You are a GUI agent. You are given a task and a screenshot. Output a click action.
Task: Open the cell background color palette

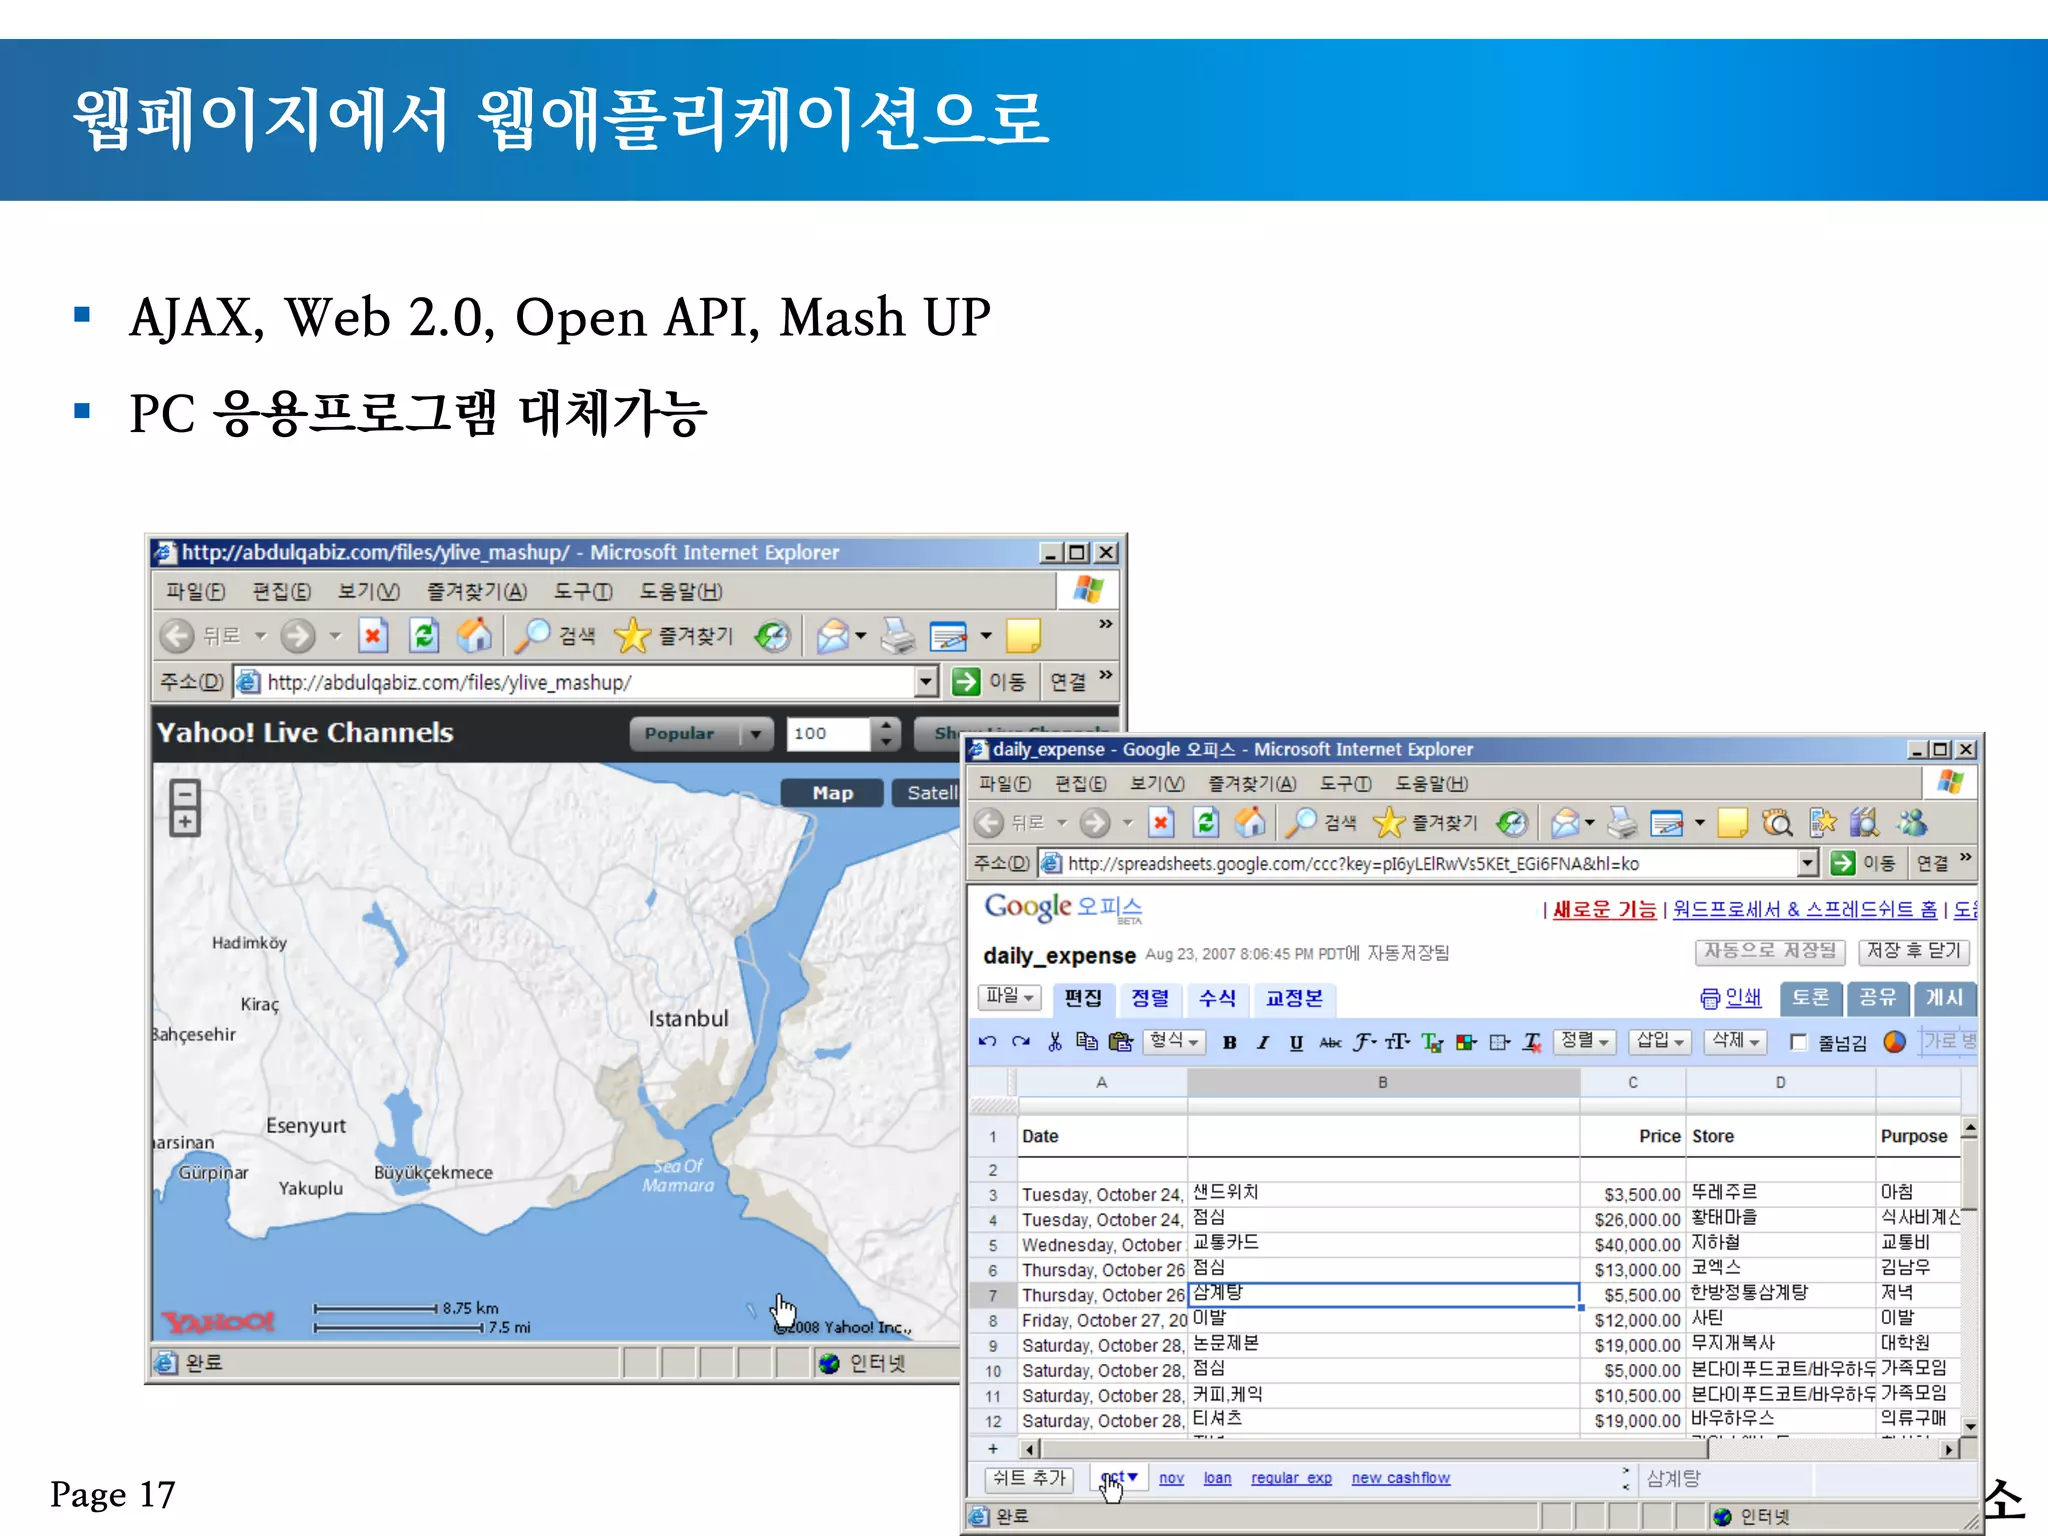tap(1466, 1043)
